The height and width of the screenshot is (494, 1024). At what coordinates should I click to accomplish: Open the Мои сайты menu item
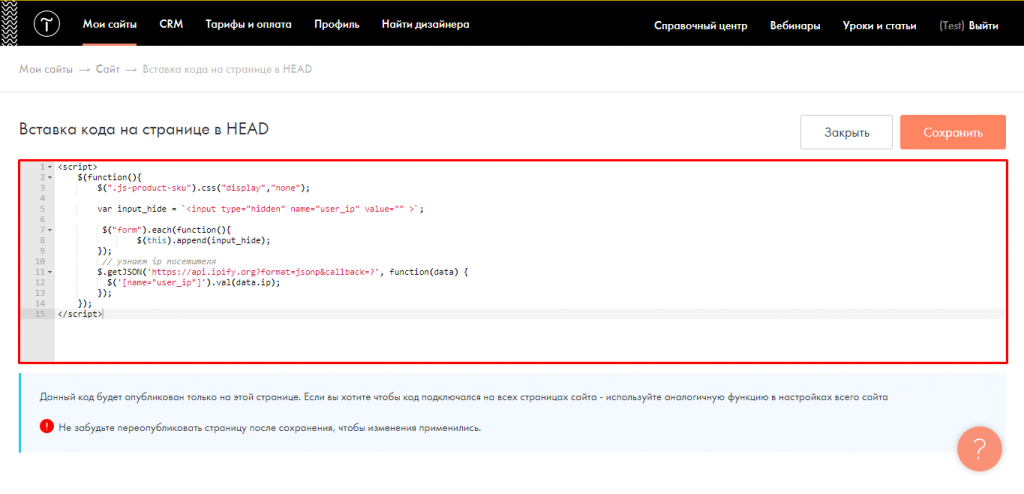tap(110, 25)
